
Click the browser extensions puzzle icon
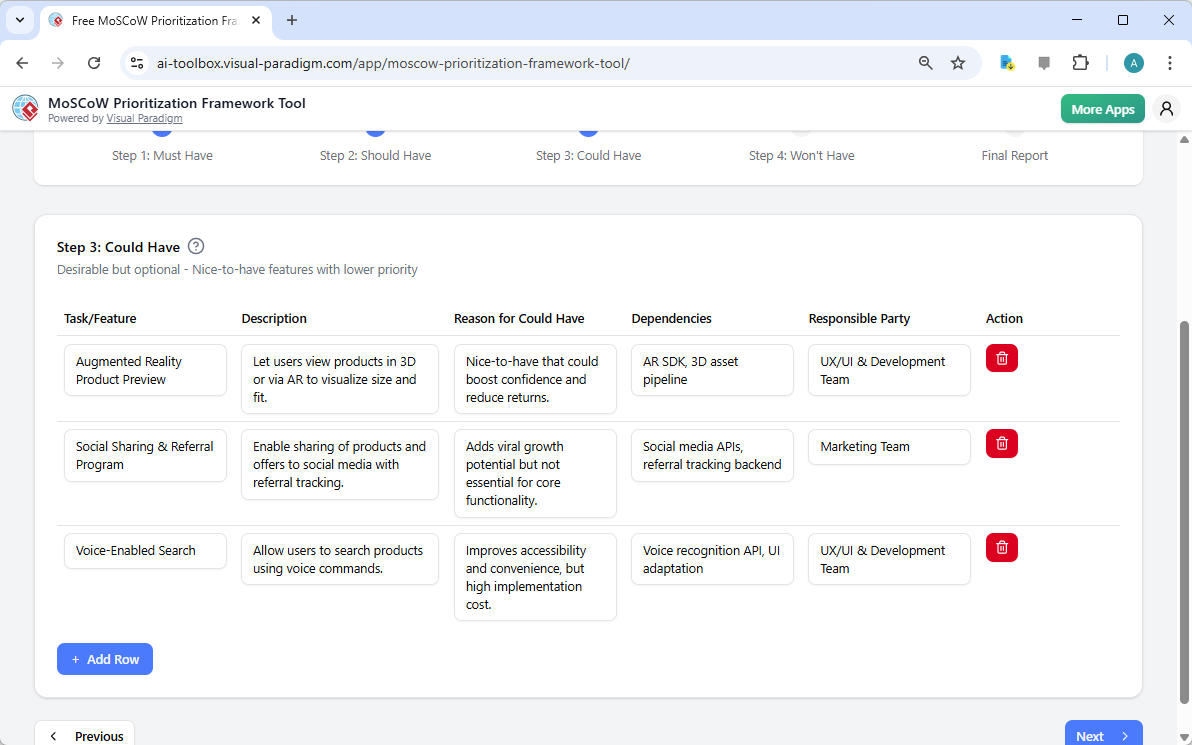[1081, 62]
